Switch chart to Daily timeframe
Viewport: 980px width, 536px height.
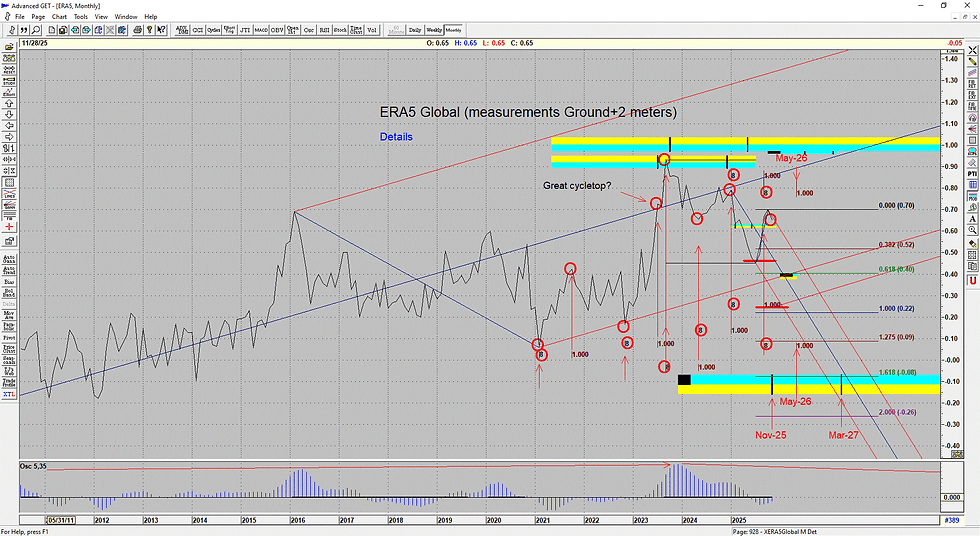coord(414,30)
